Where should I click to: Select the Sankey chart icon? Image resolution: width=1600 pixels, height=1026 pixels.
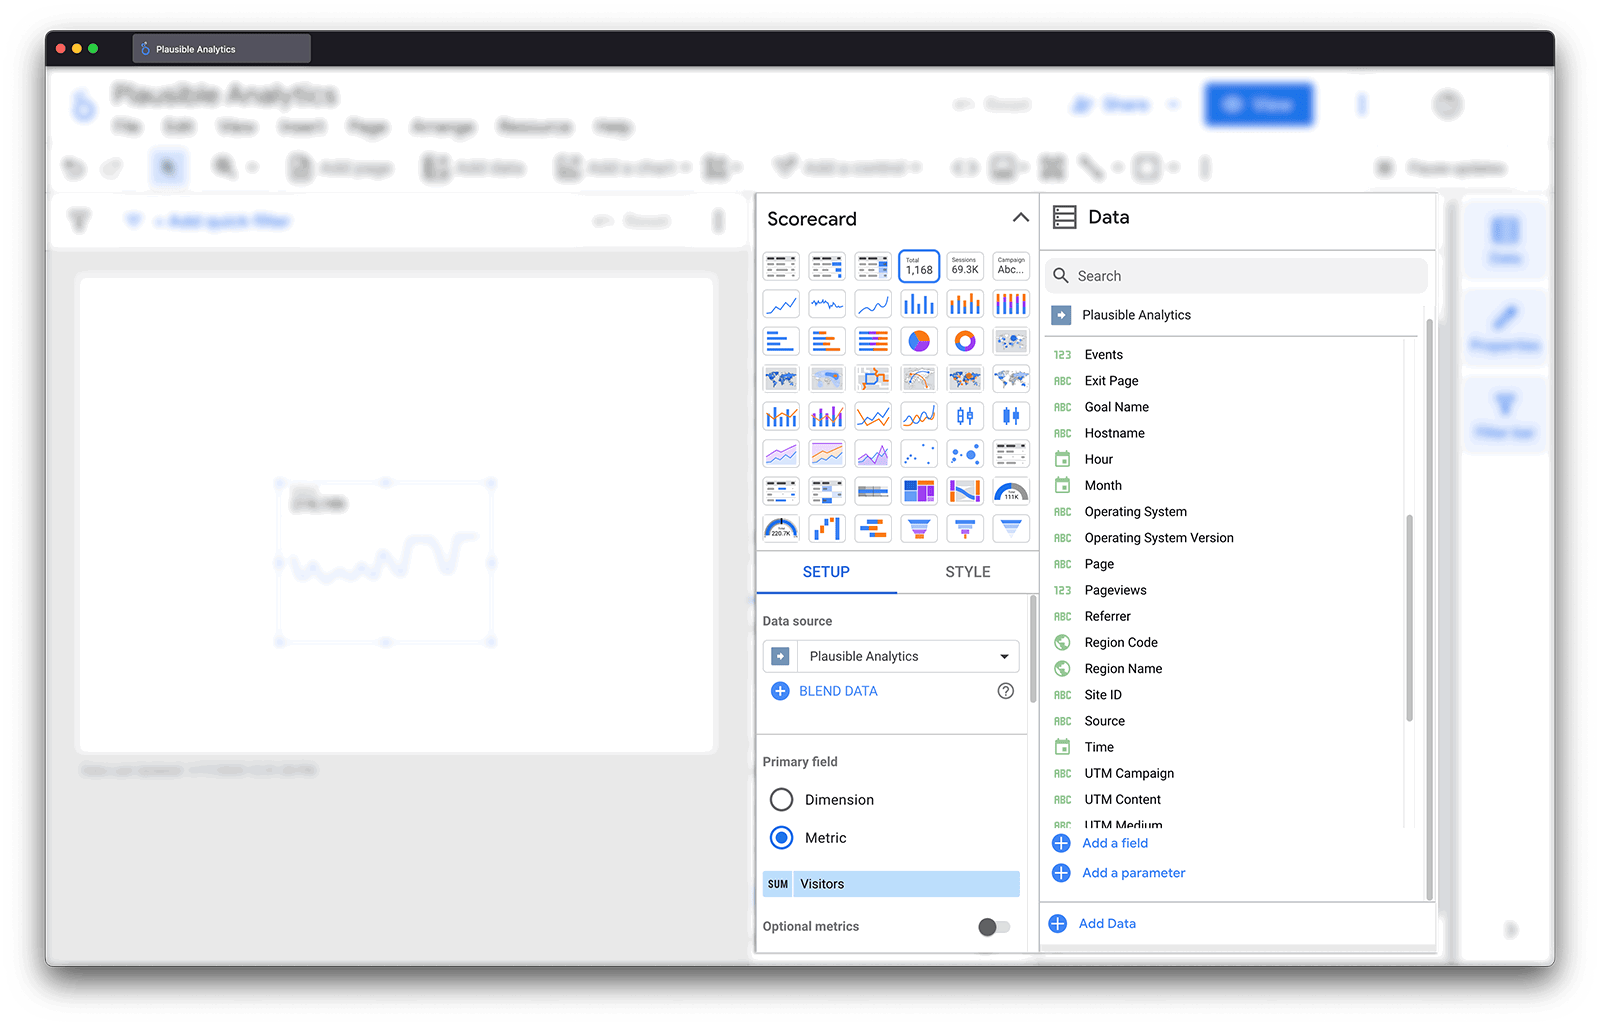(x=964, y=491)
